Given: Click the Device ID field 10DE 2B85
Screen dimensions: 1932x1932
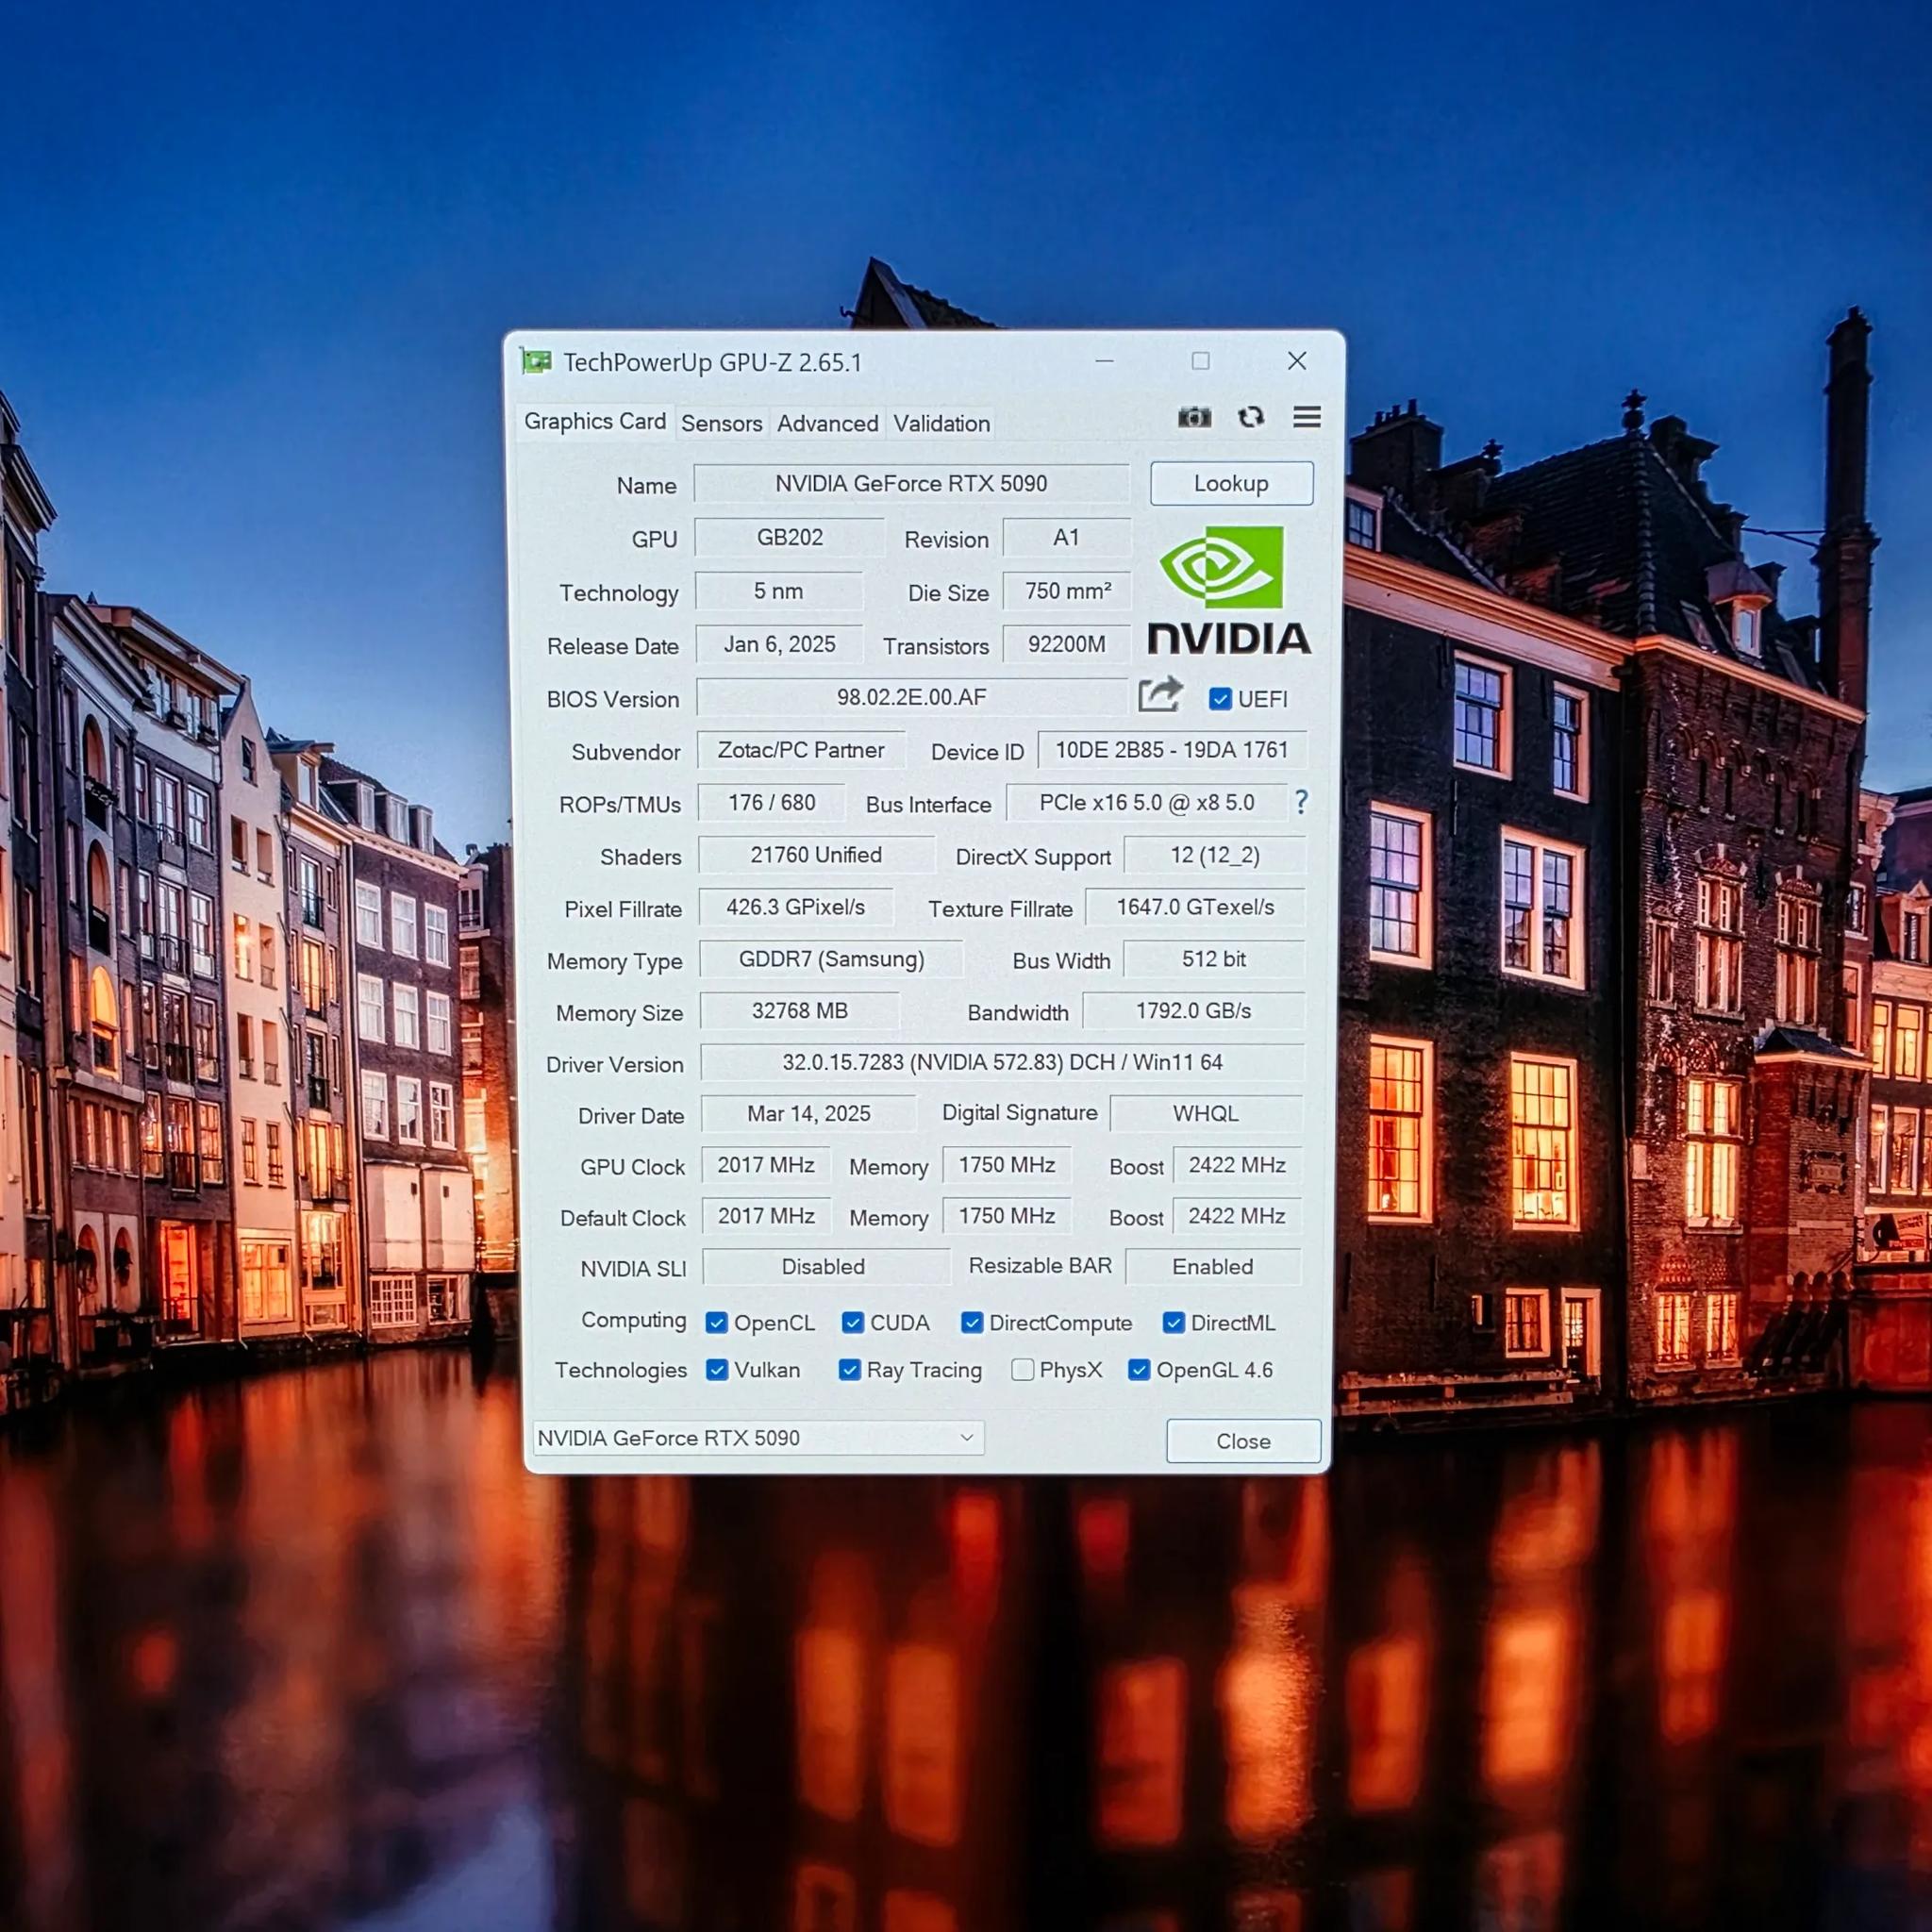Looking at the screenshot, I should [x=1172, y=750].
